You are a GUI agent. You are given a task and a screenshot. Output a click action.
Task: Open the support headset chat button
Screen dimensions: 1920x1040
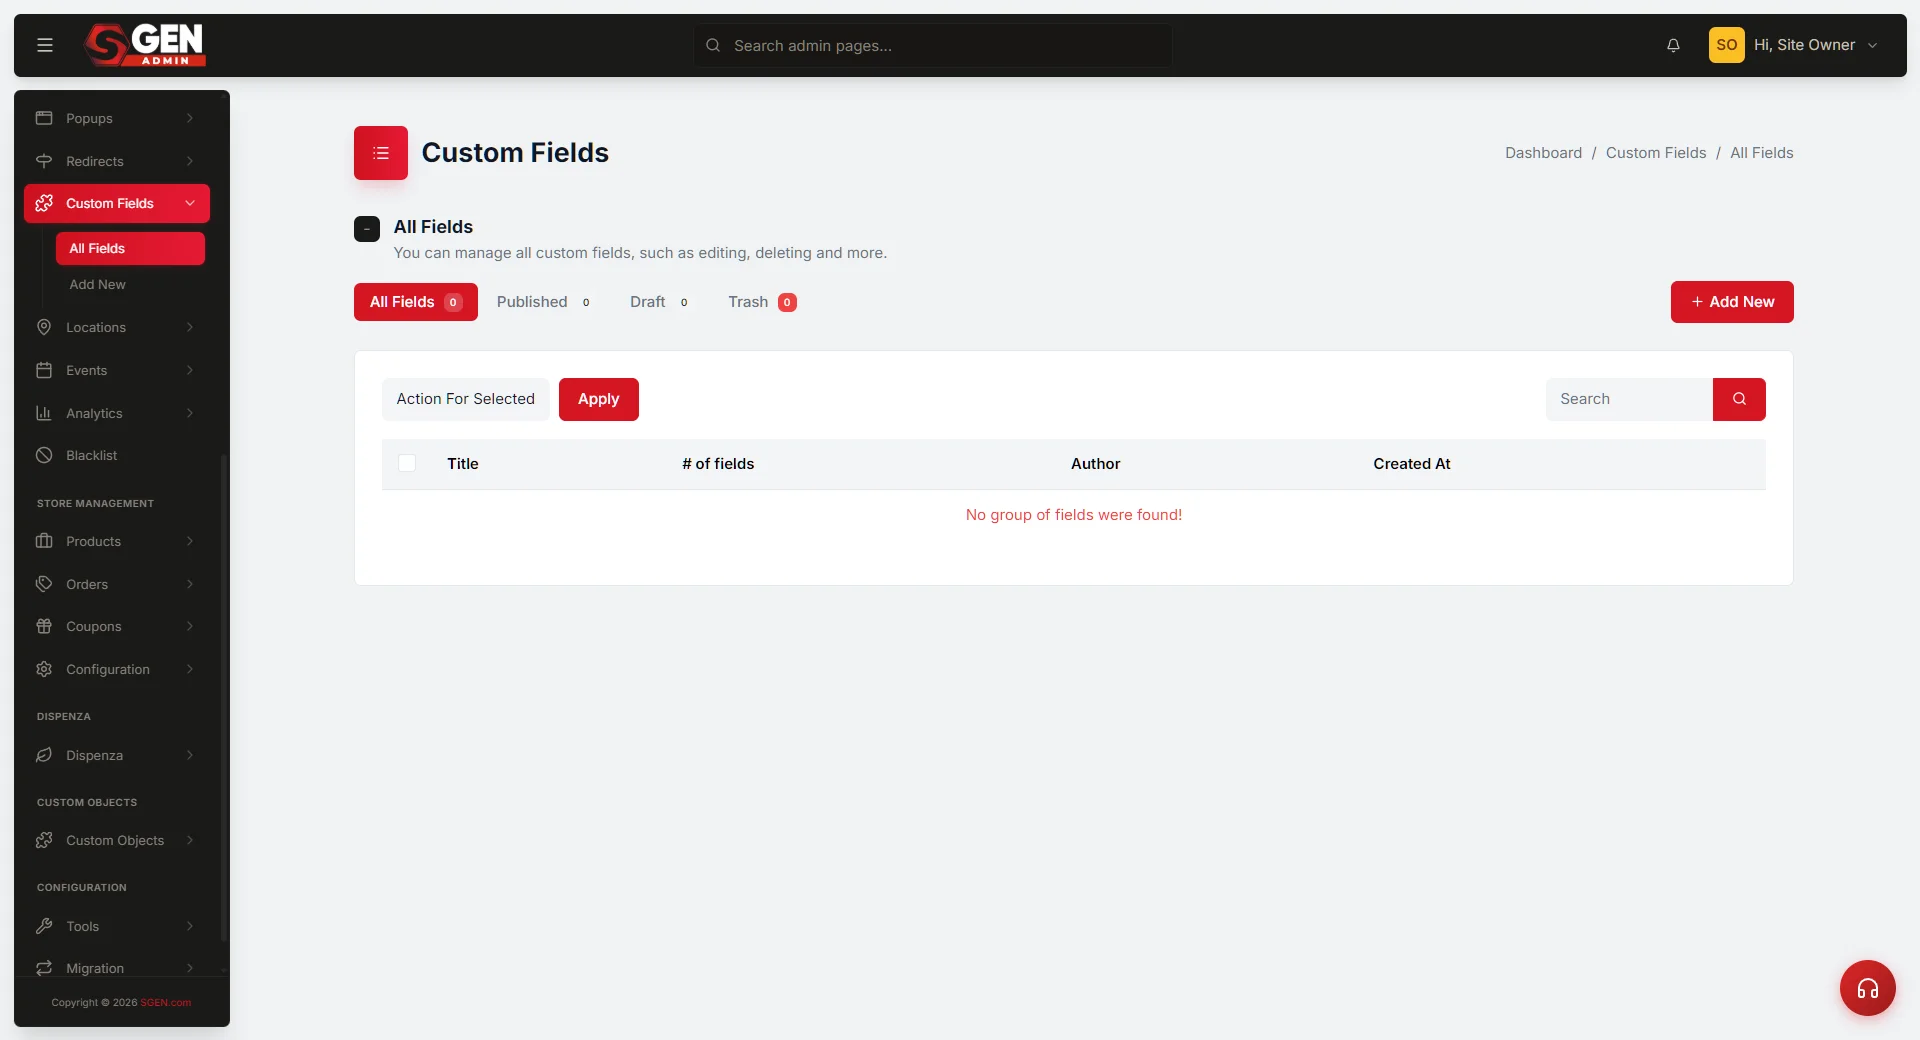click(1867, 988)
